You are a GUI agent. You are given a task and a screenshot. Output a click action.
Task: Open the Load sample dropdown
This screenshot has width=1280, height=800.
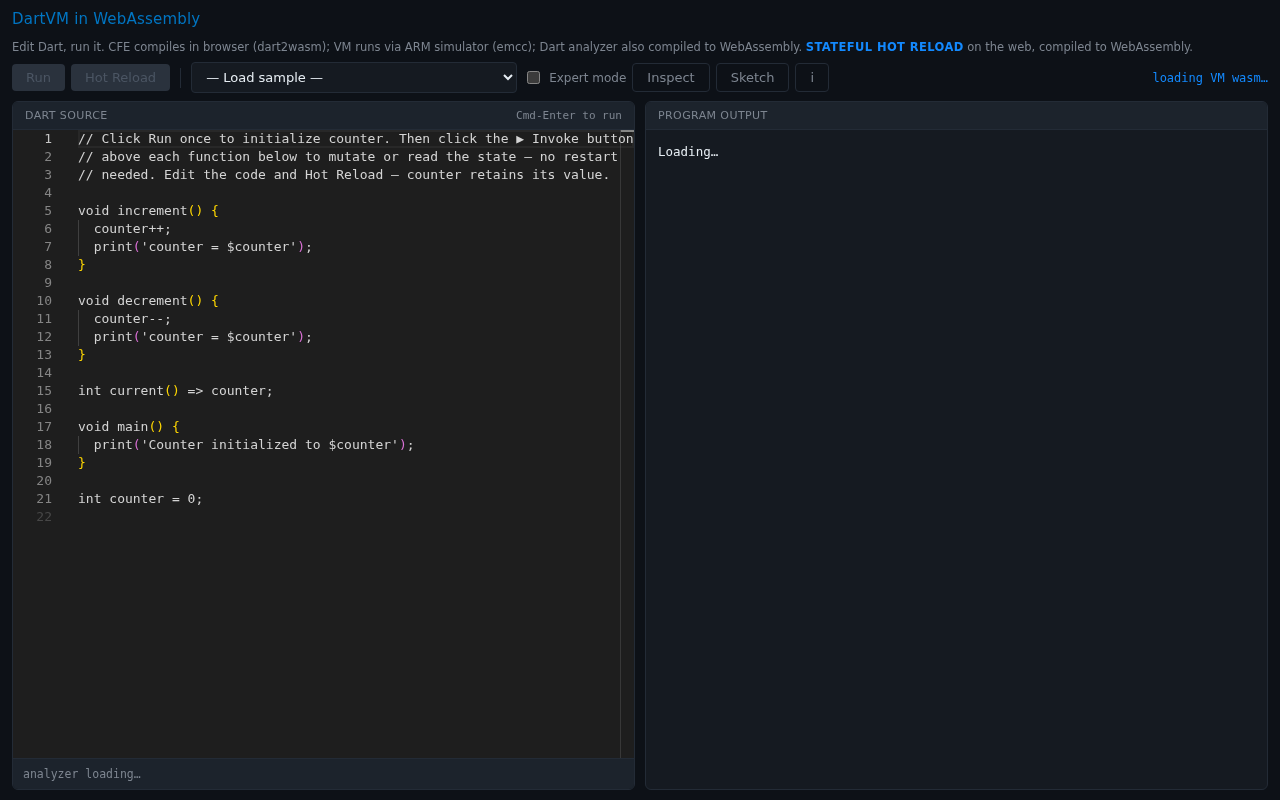coord(354,78)
